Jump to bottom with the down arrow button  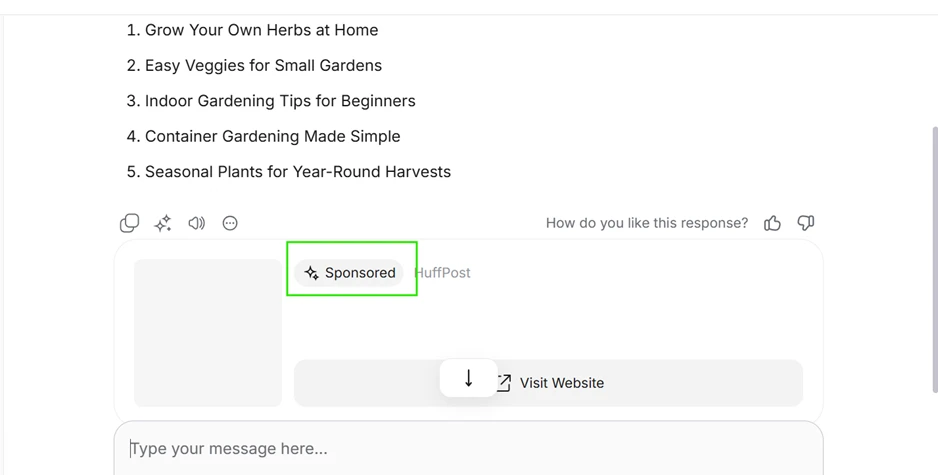(x=468, y=378)
